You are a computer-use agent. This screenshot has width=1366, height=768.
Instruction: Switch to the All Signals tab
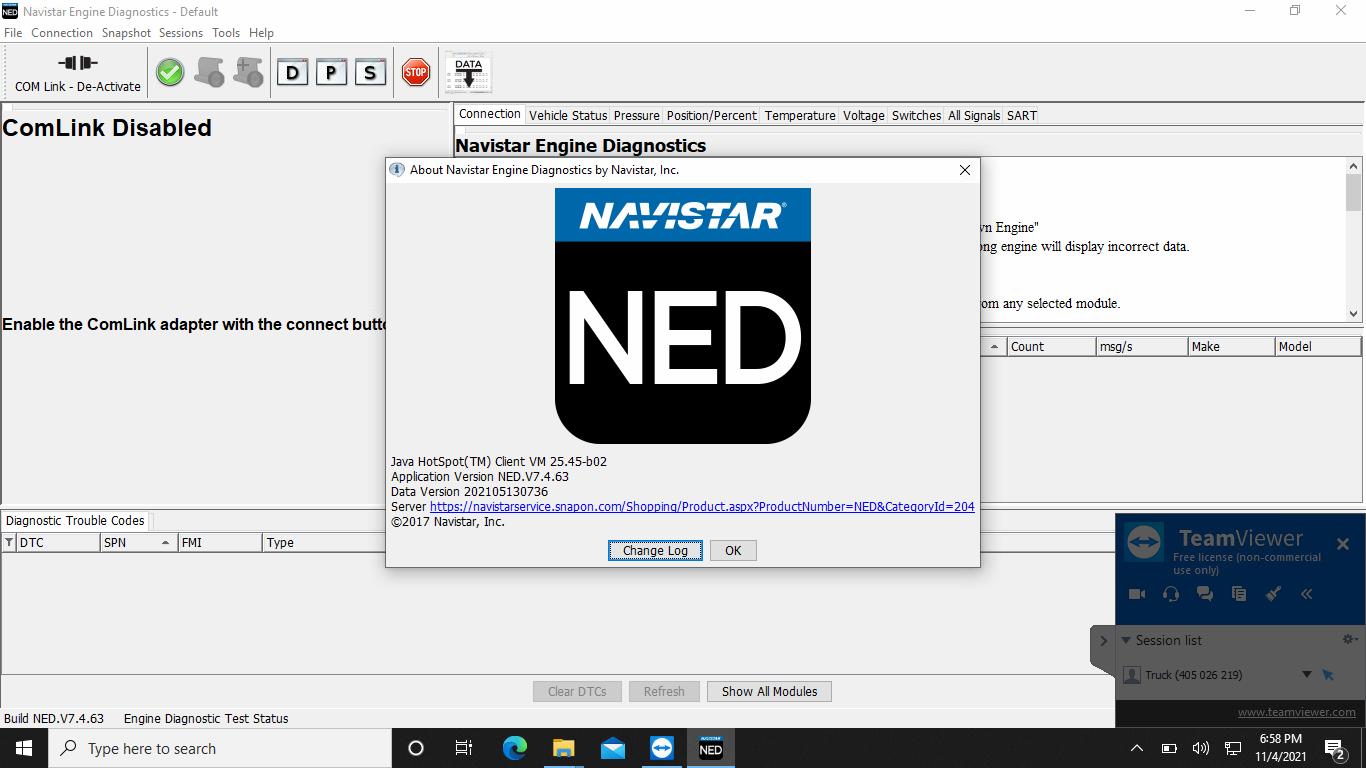[974, 115]
